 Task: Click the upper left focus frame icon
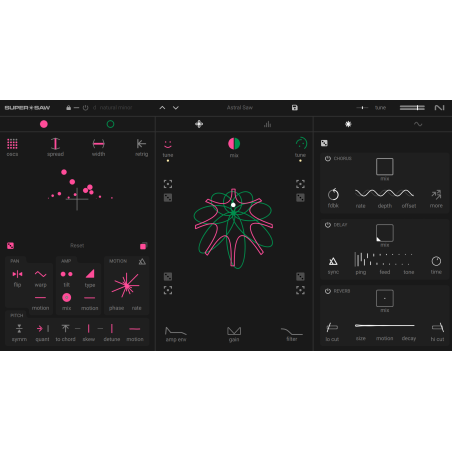[x=168, y=184]
